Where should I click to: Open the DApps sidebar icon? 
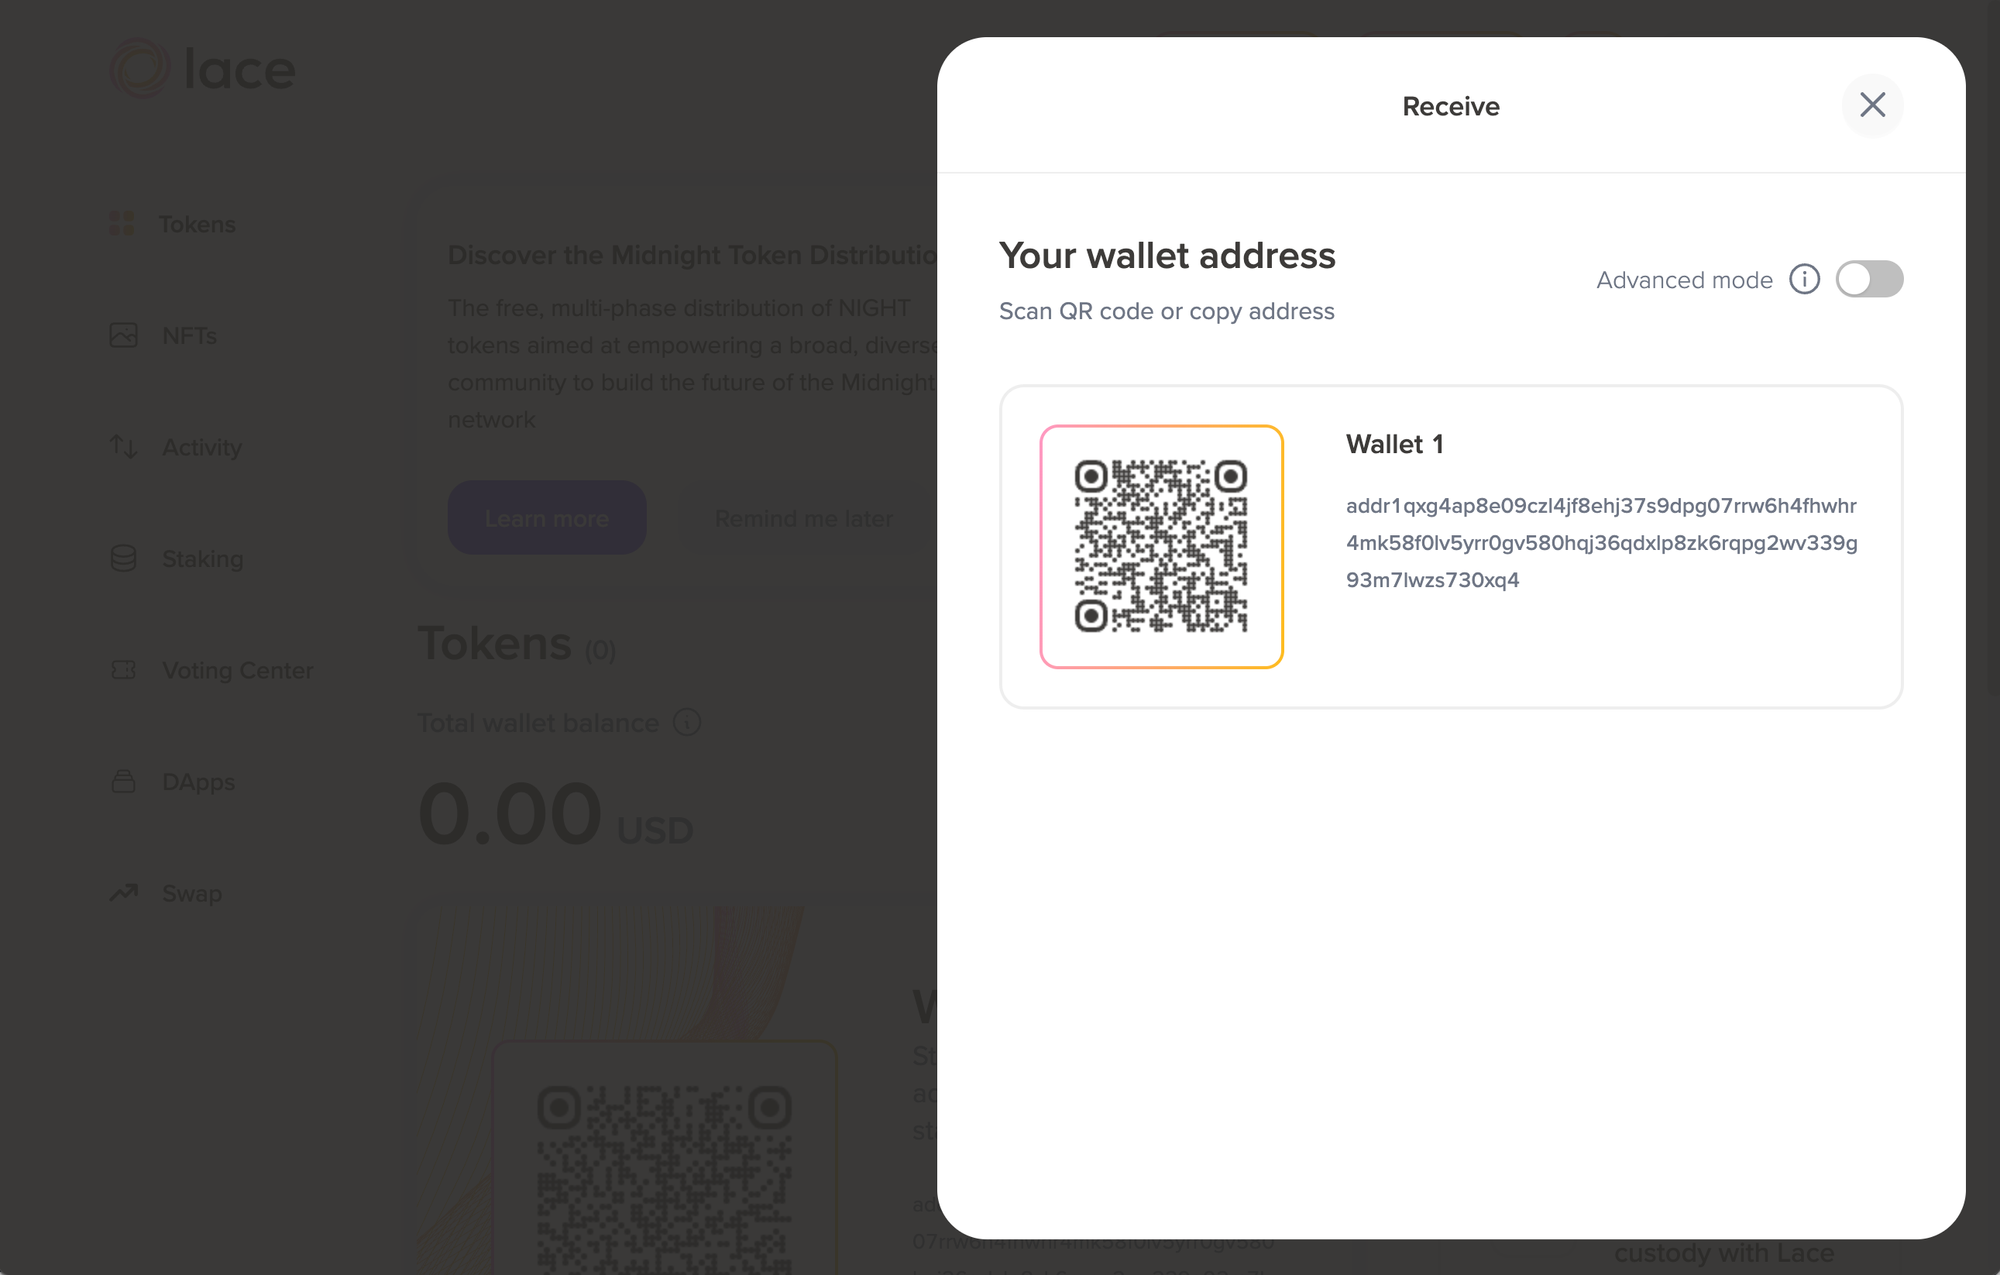click(x=123, y=781)
